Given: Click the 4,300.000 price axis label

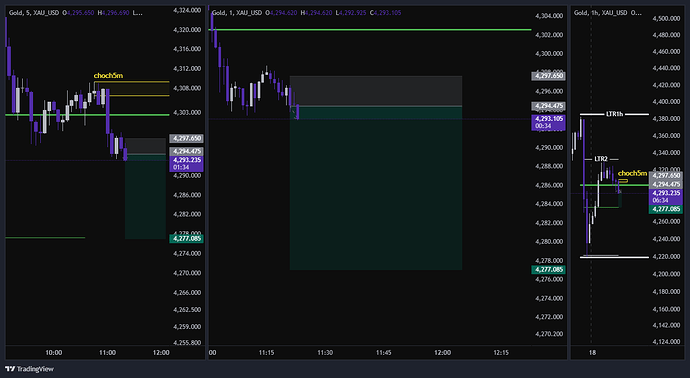Looking at the screenshot, I should [549, 54].
